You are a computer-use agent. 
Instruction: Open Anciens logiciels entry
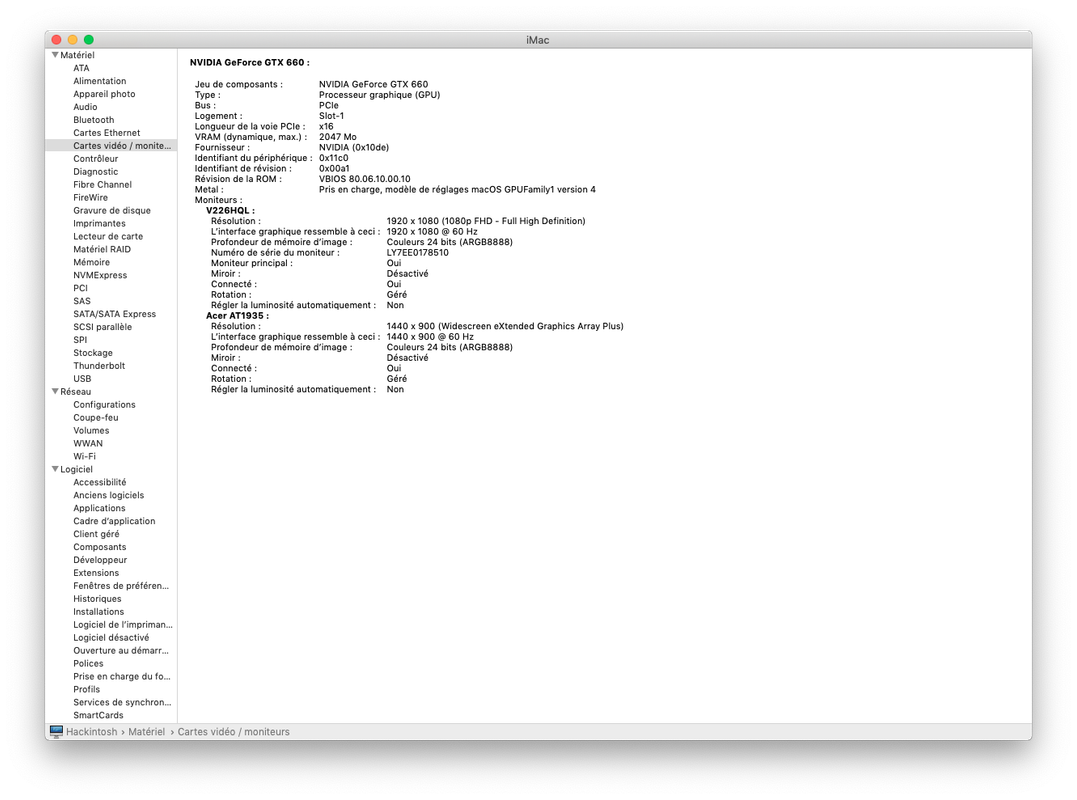pos(109,496)
